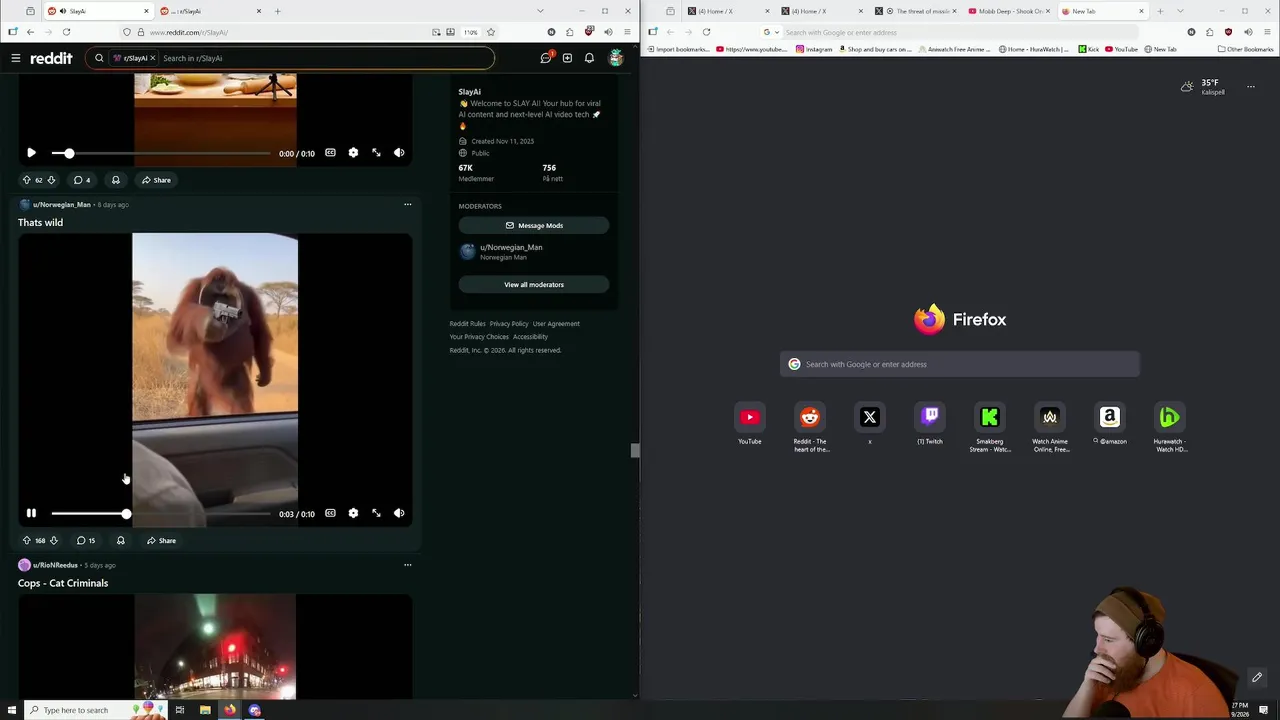Open File Explorer from the taskbar

point(205,710)
